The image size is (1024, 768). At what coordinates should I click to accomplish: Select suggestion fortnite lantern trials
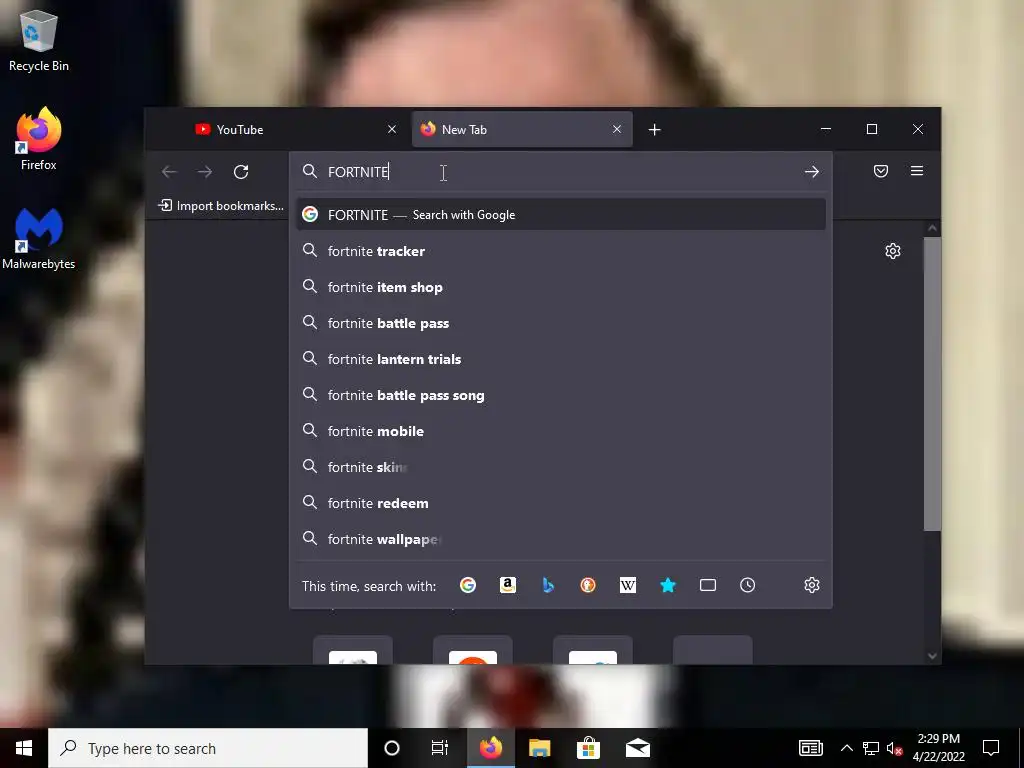[561, 359]
